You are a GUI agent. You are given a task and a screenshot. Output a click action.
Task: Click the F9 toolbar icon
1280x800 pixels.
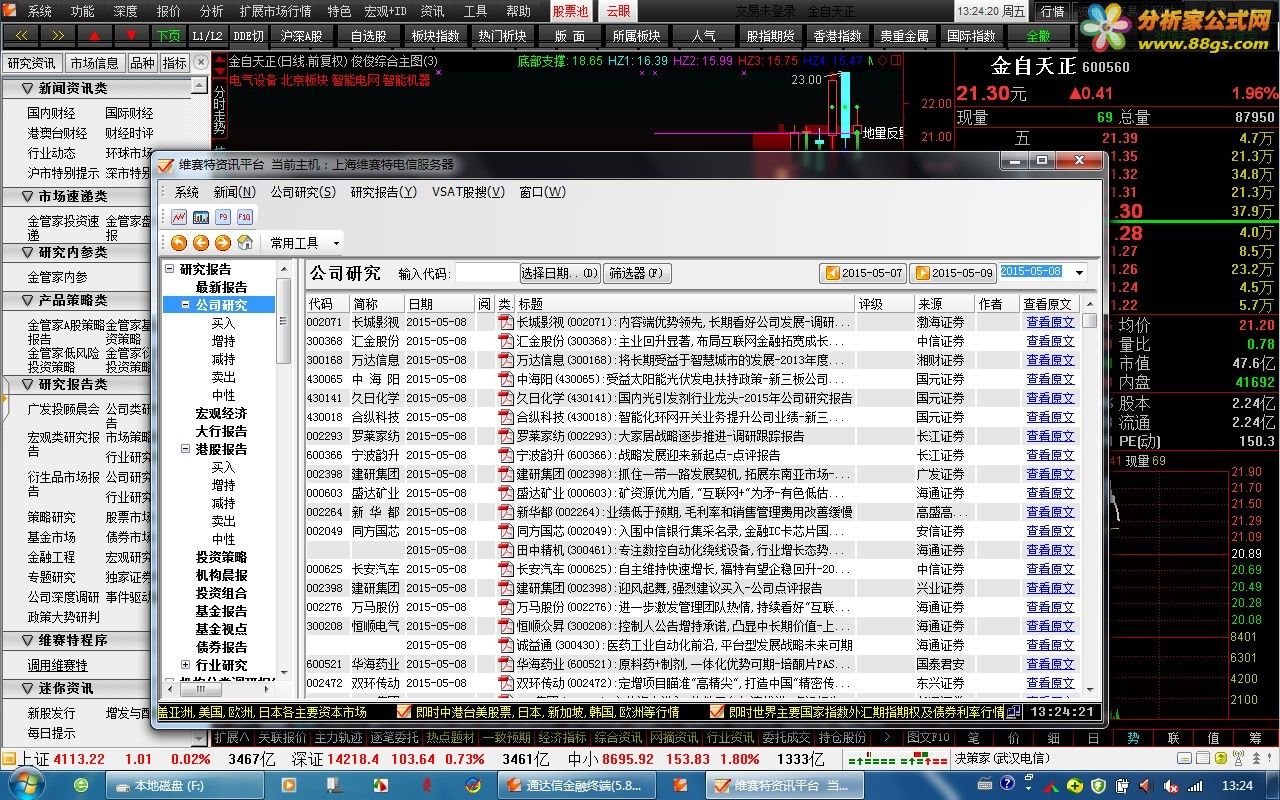[223, 216]
